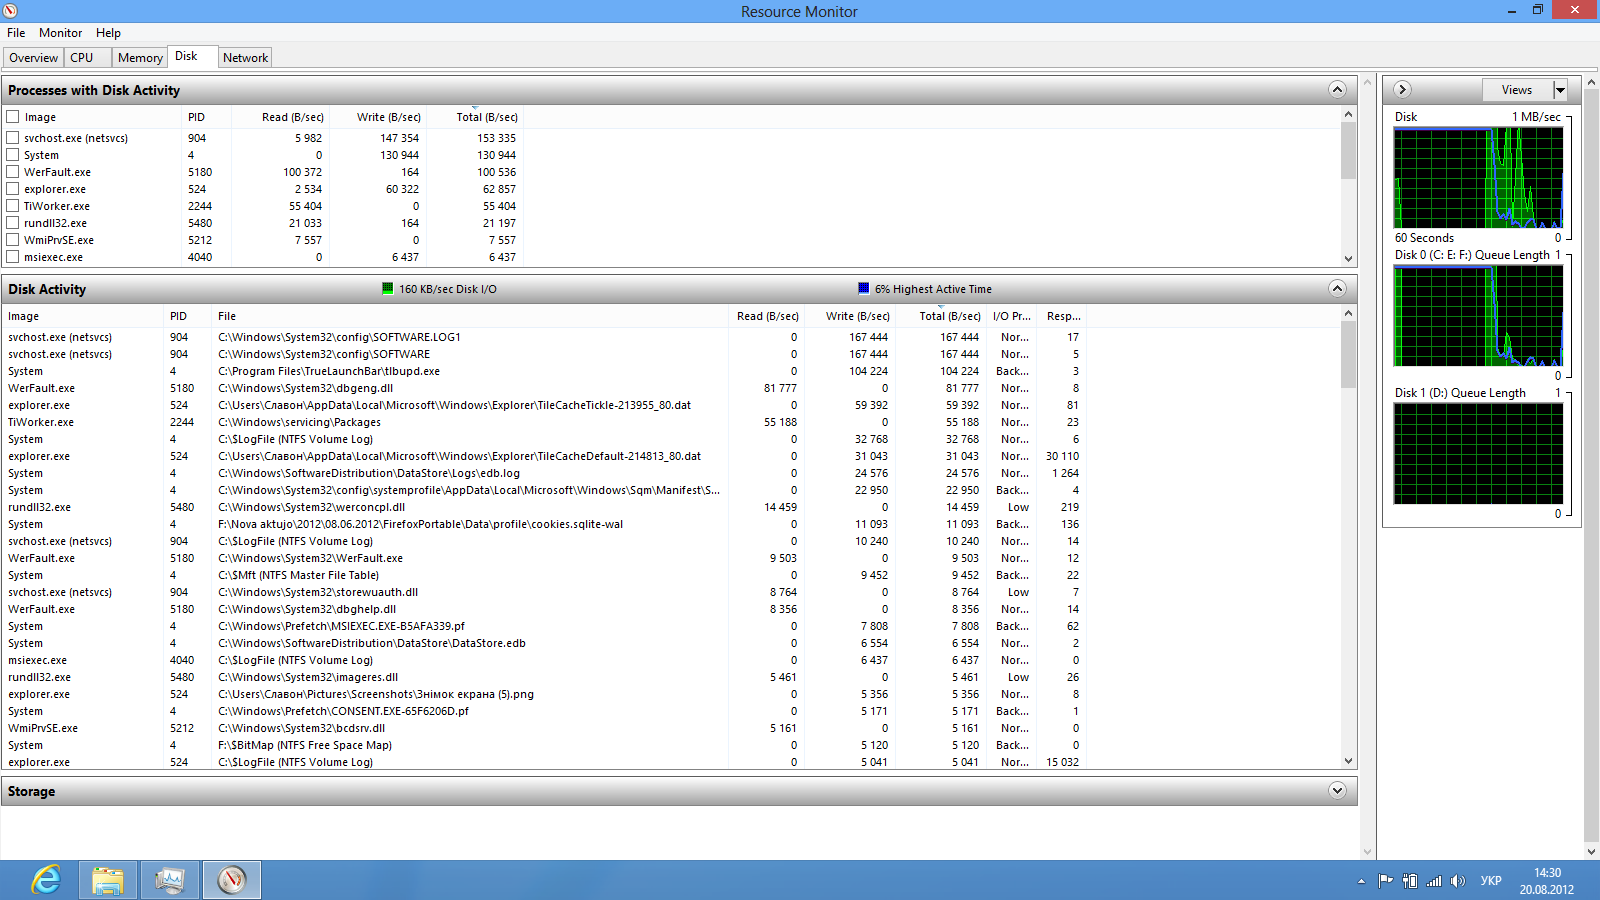Open the Monitor menu
The image size is (1600, 900).
coord(60,33)
